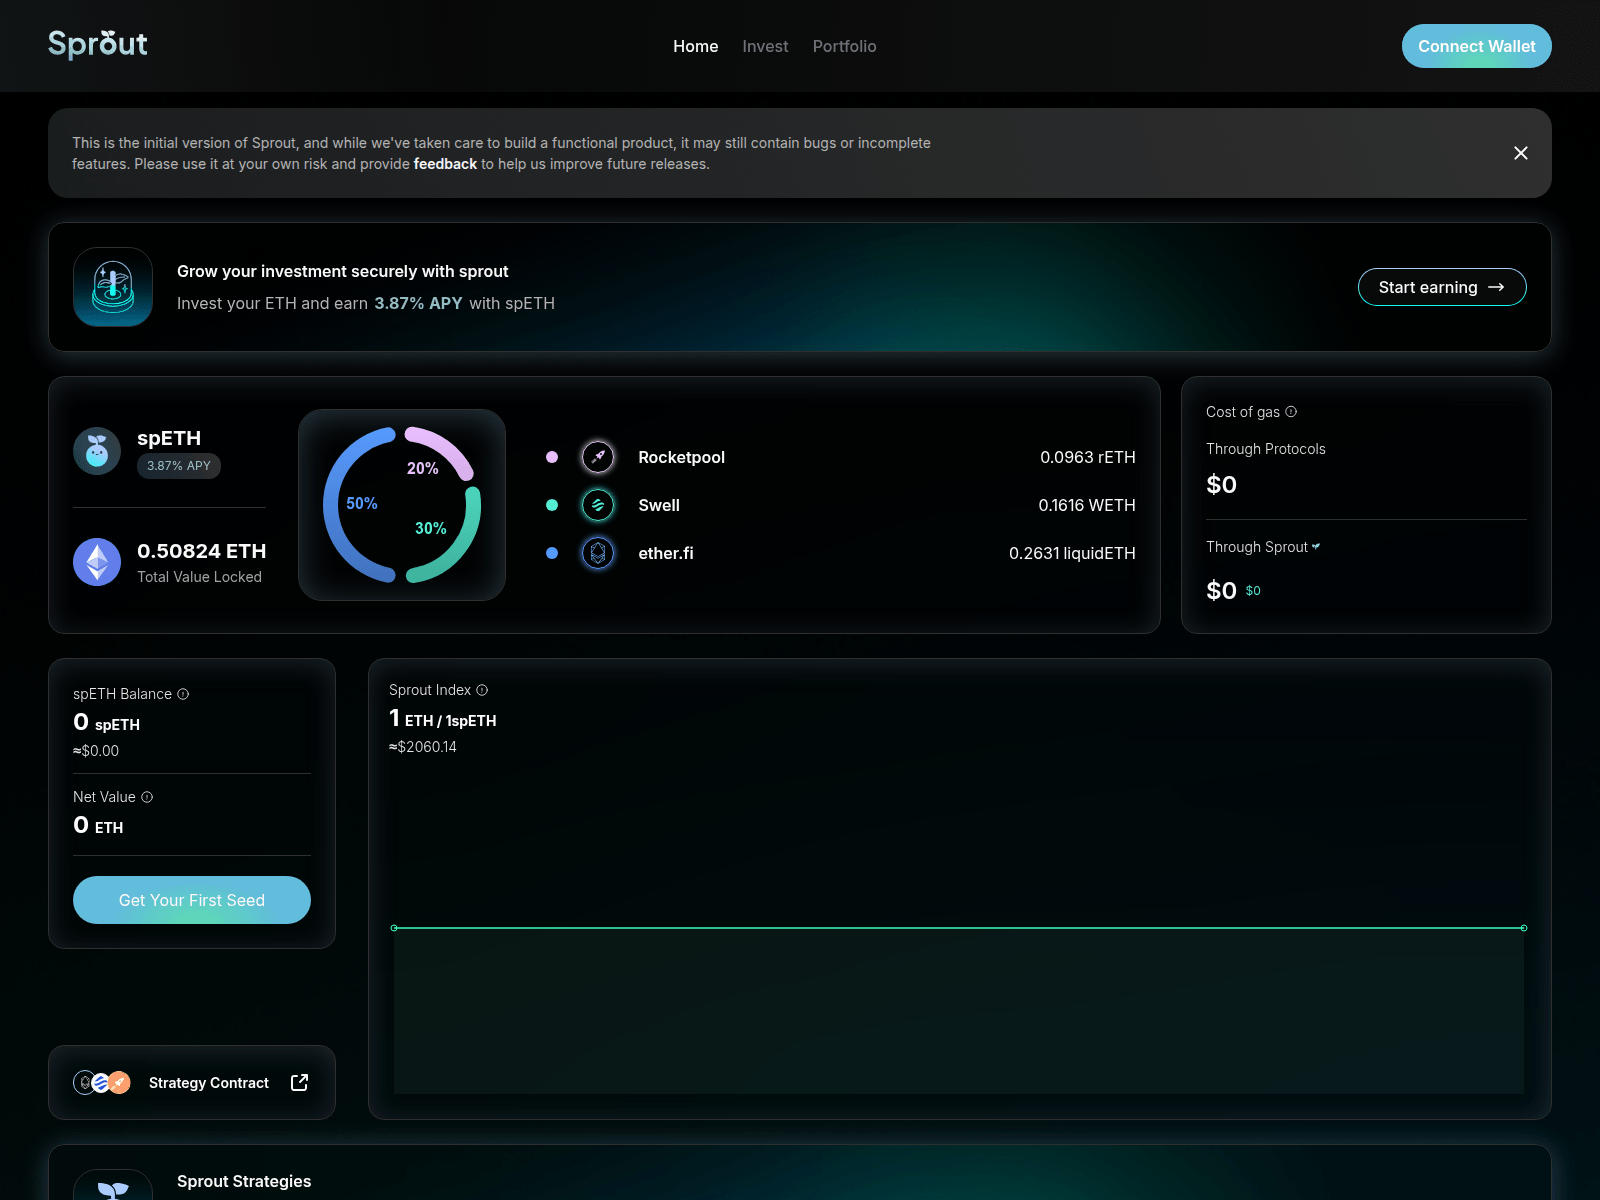Click the Sprout logo in header

coord(98,45)
